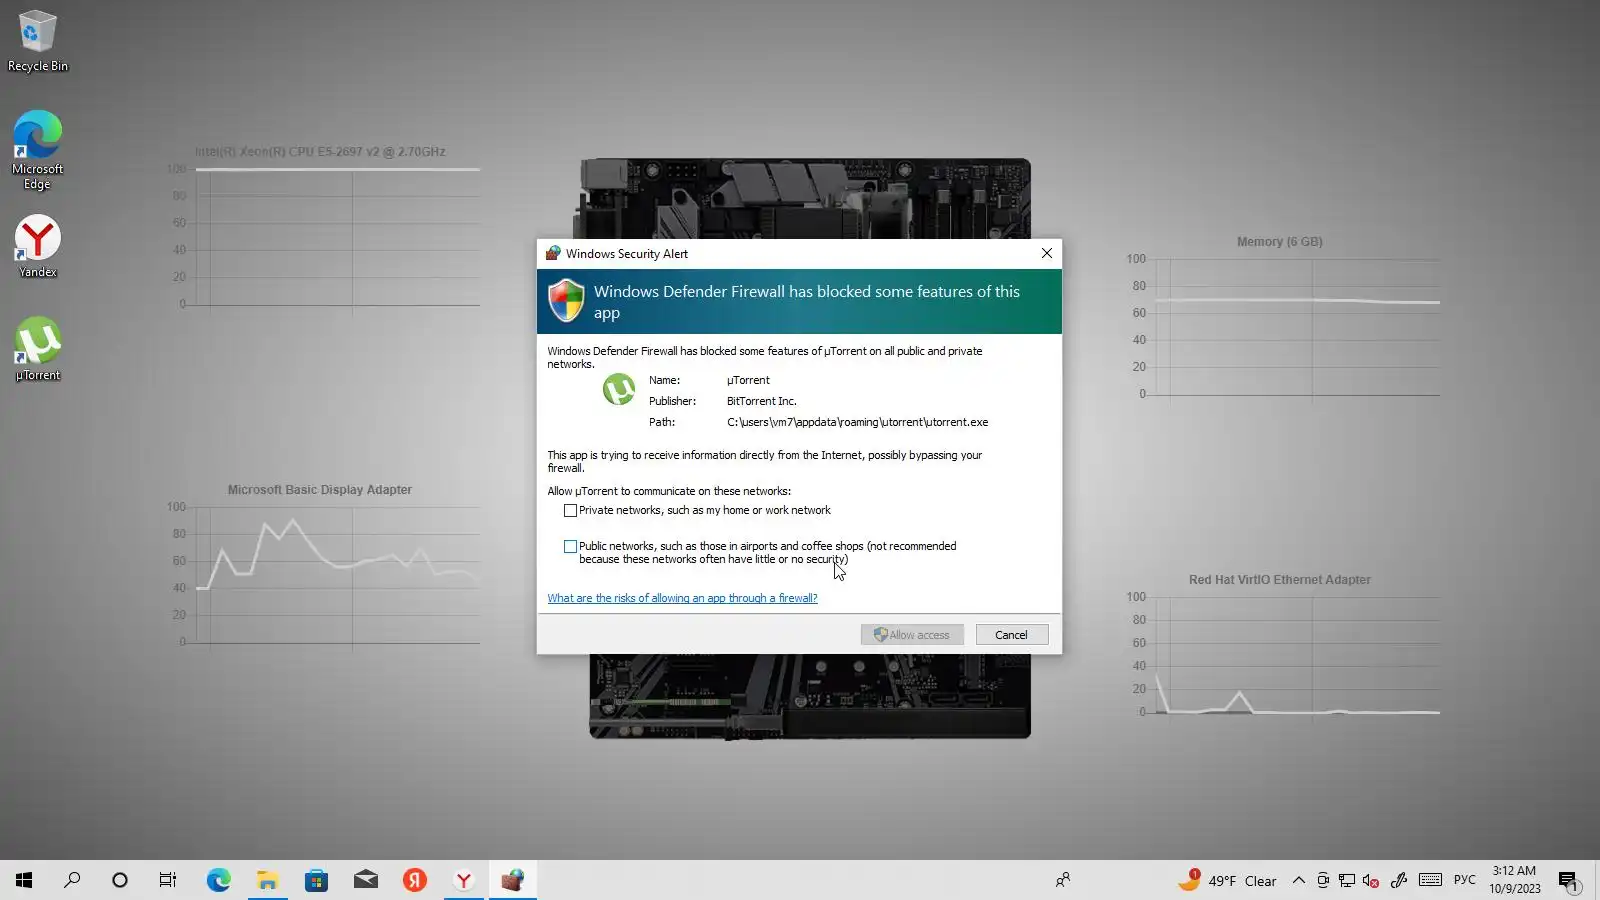This screenshot has width=1600, height=900.
Task: Select the Yandex desktop shortcut
Action: tap(38, 246)
